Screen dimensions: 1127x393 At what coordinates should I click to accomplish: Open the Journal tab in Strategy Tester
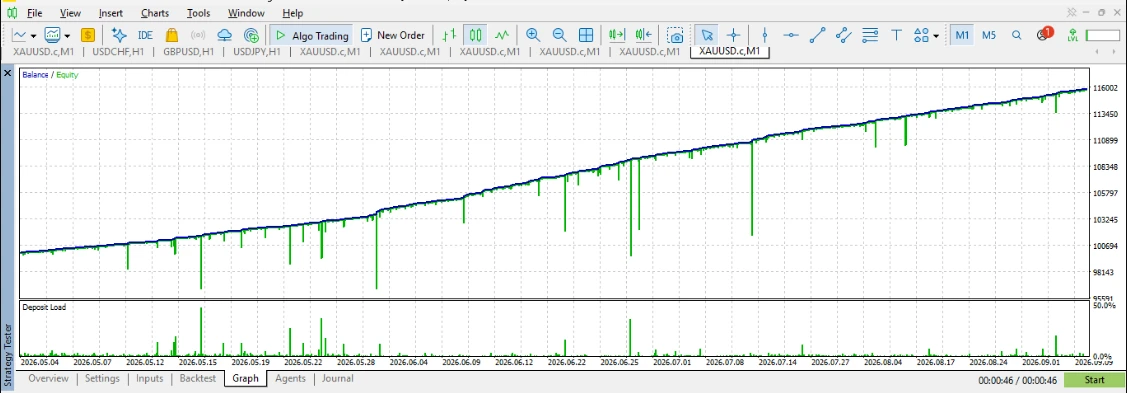coord(337,379)
